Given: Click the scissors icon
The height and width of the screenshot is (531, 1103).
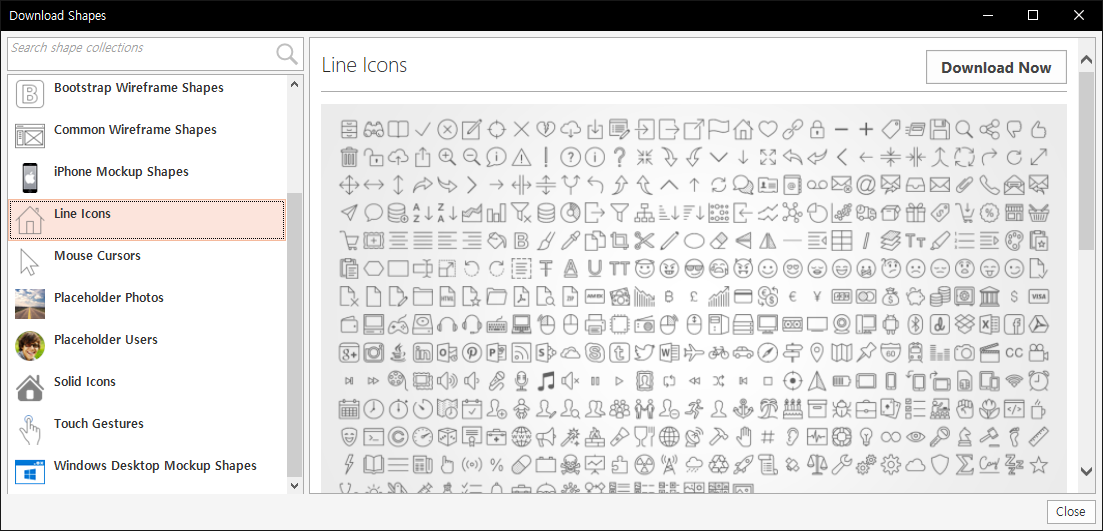Looking at the screenshot, I should pyautogui.click(x=644, y=241).
